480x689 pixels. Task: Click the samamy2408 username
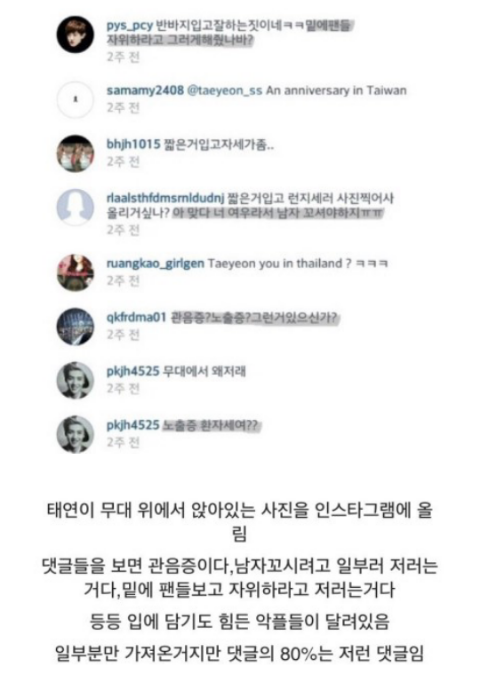(x=145, y=91)
